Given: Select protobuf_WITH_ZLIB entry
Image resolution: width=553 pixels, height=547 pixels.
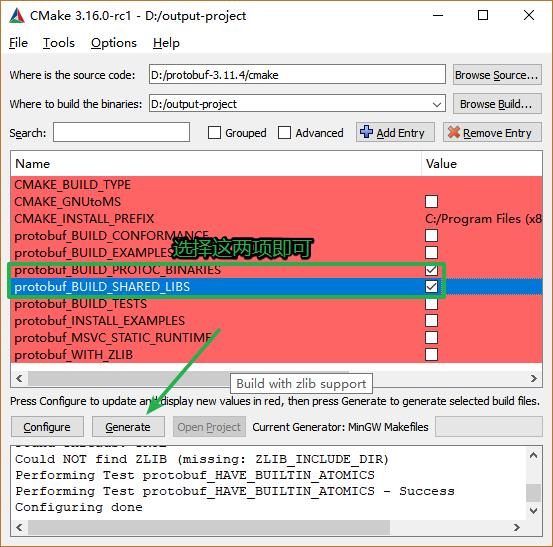Looking at the screenshot, I should coord(74,355).
